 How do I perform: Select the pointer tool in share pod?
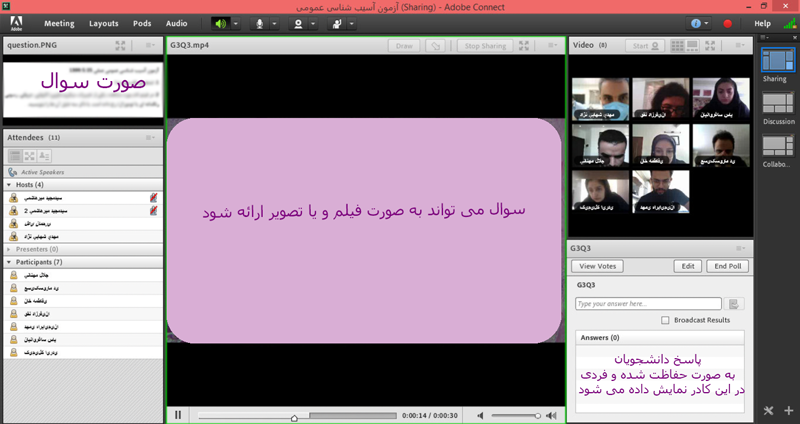435,45
